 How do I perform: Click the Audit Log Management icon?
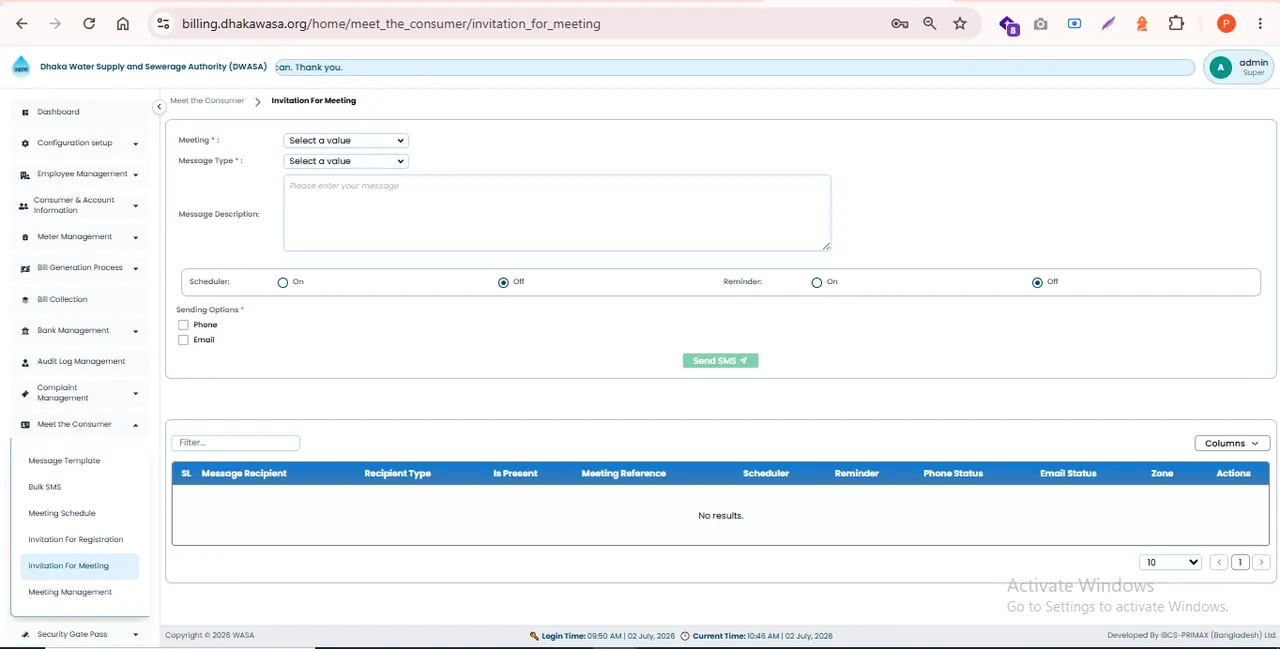(25, 362)
